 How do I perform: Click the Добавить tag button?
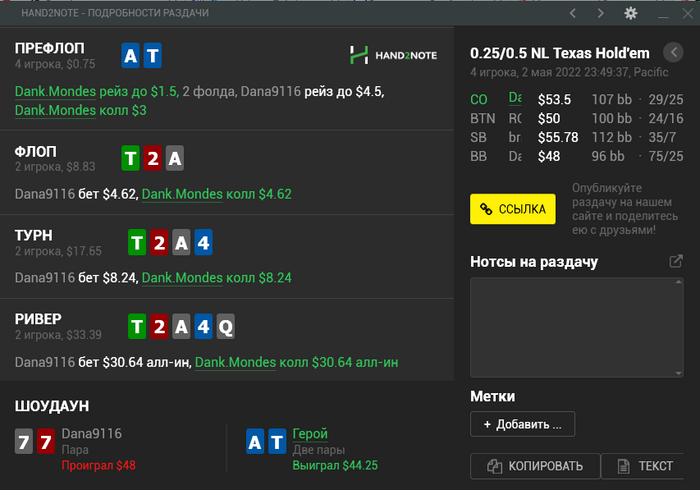[522, 424]
